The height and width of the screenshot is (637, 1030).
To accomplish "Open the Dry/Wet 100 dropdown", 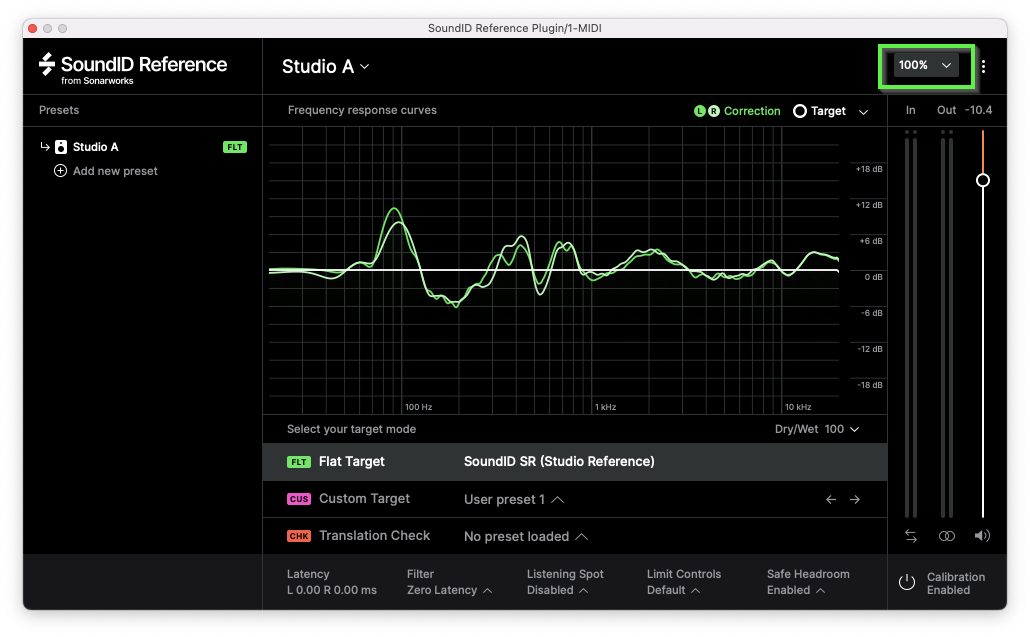I will [x=817, y=429].
